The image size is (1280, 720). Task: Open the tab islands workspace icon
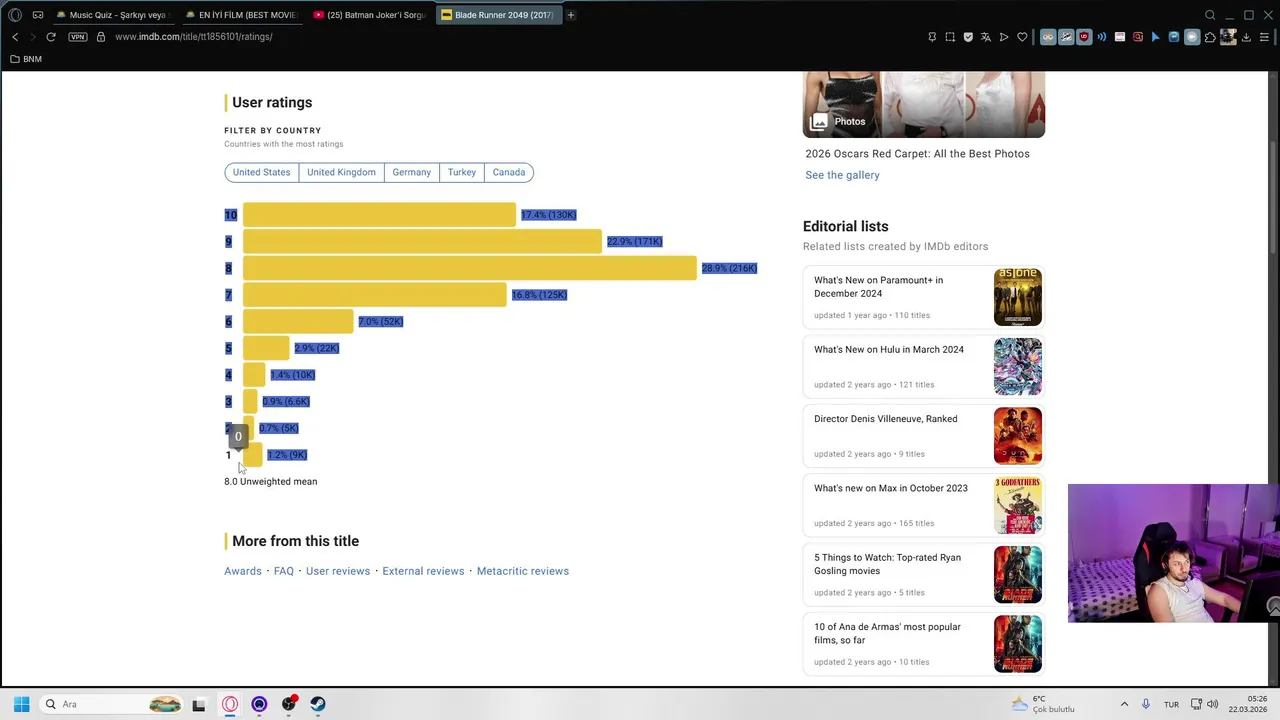(x=38, y=15)
